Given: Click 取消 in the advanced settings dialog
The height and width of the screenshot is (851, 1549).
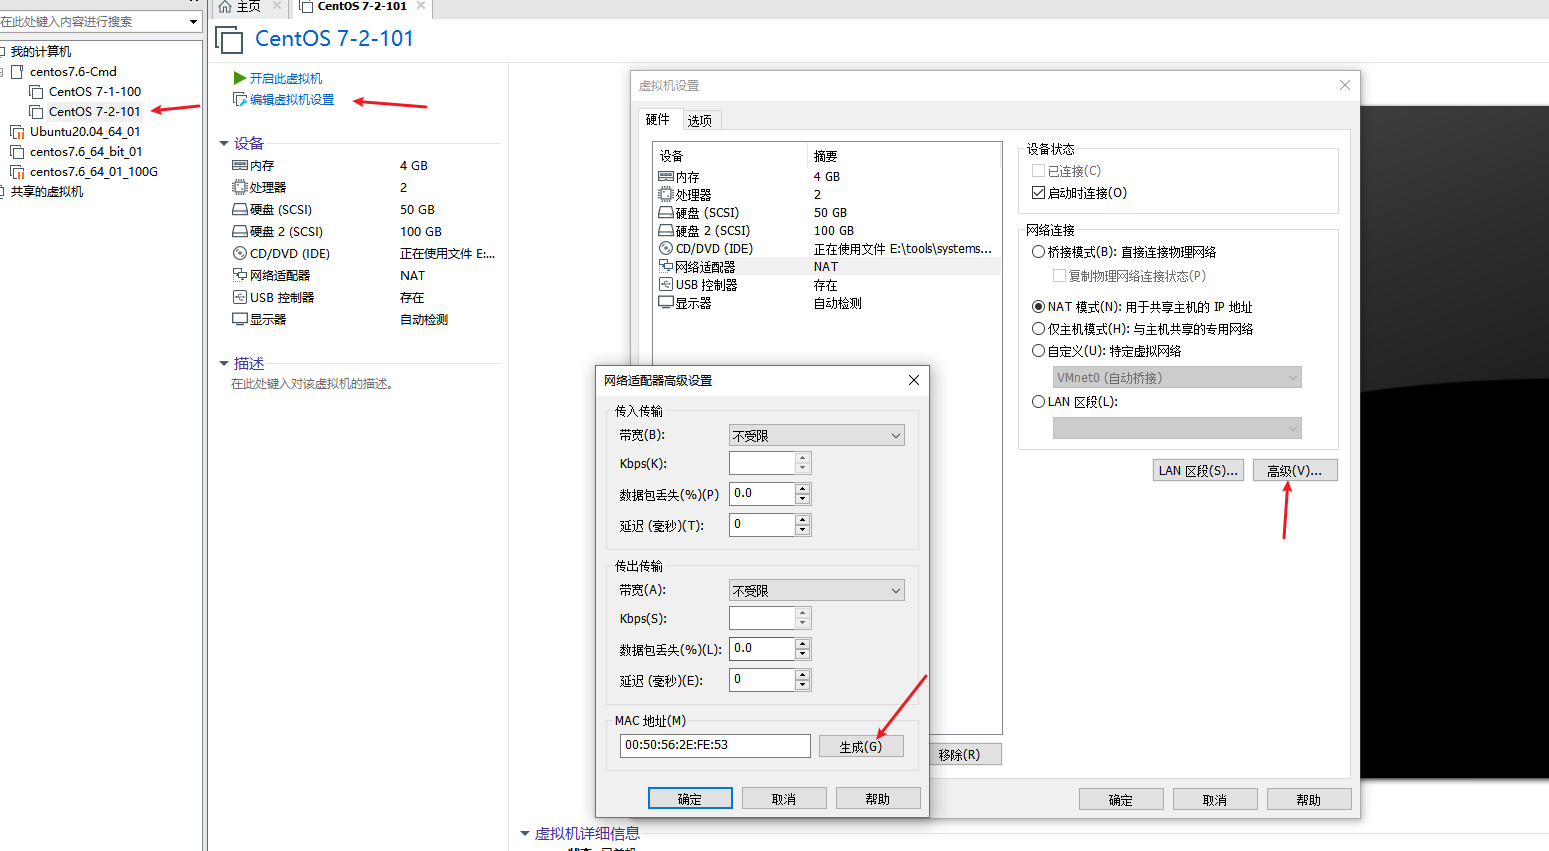Looking at the screenshot, I should 784,798.
